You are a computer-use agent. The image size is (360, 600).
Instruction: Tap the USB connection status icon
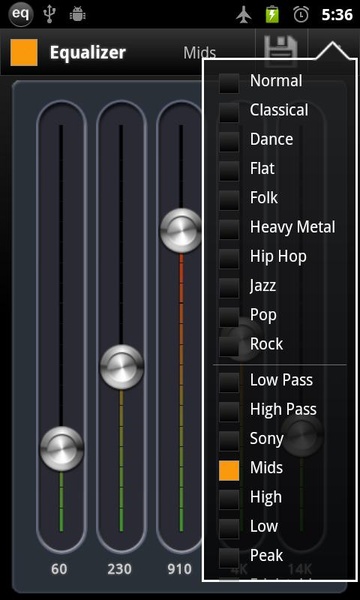click(x=50, y=15)
